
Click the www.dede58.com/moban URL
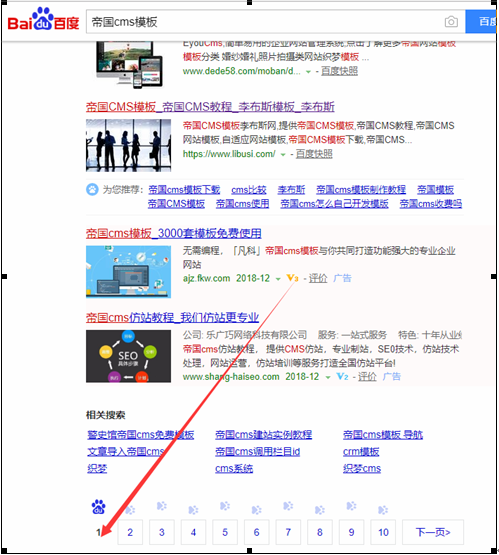(x=242, y=71)
